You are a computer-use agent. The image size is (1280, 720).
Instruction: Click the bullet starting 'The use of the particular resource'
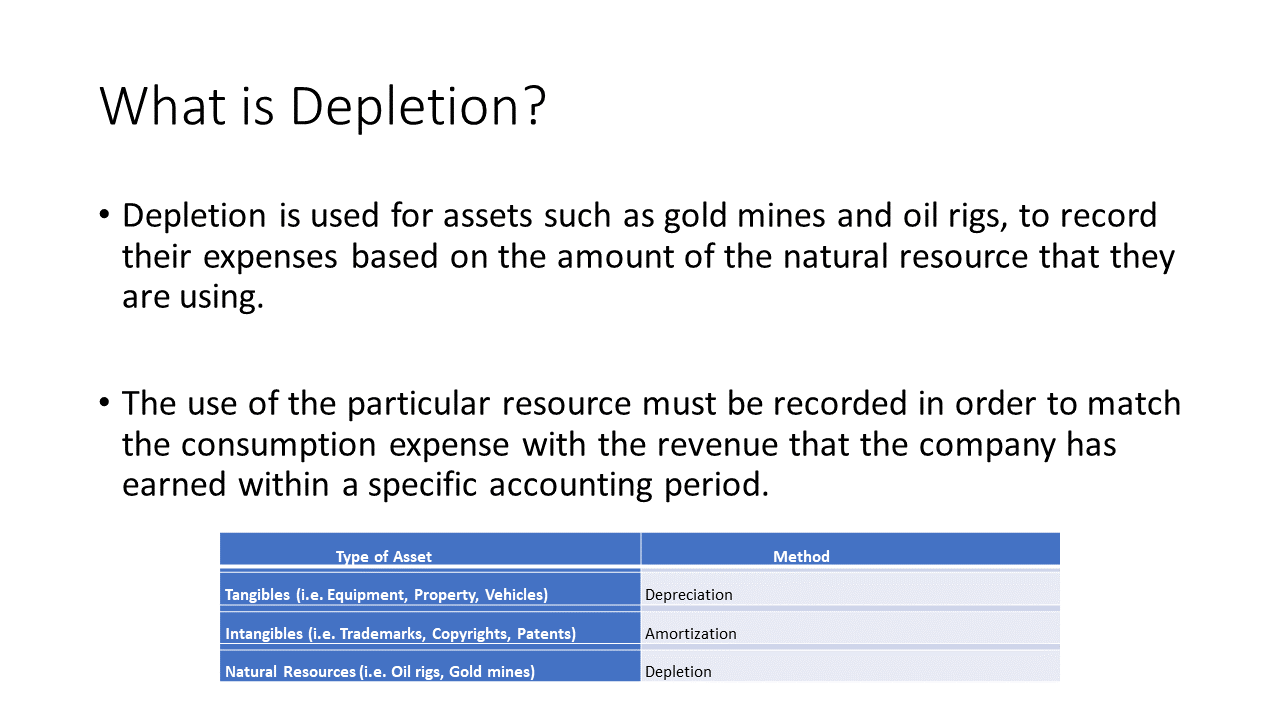click(x=640, y=444)
